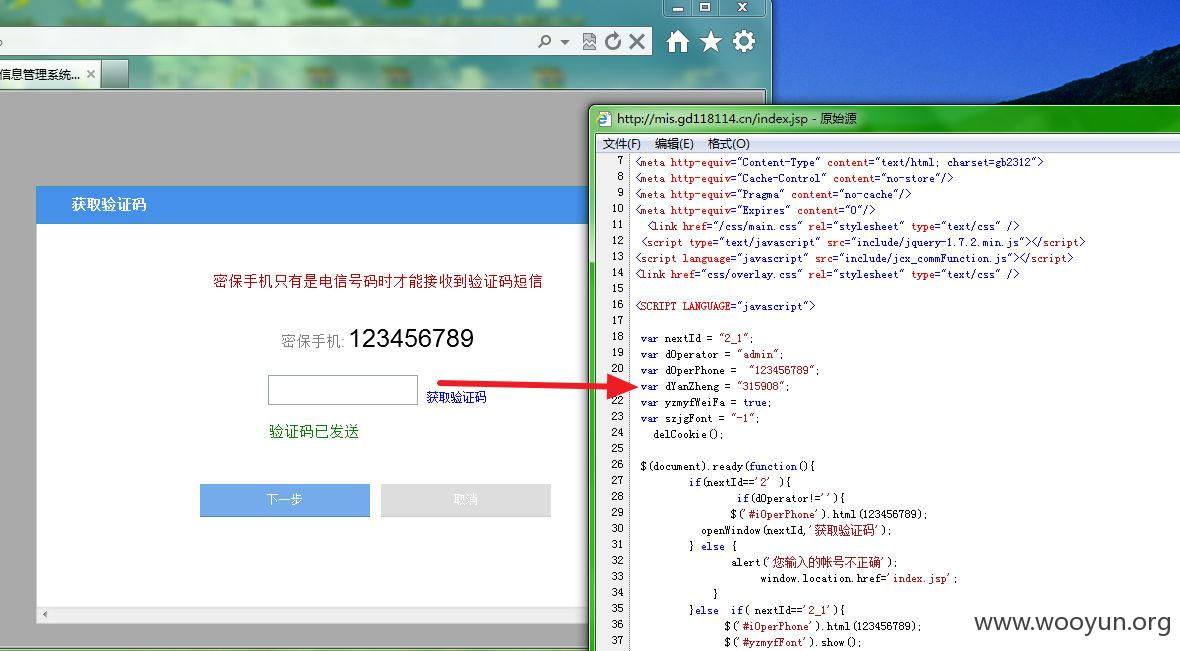Viewport: 1180px width, 651px height.
Task: Maximize the IE browser window
Action: pos(705,8)
